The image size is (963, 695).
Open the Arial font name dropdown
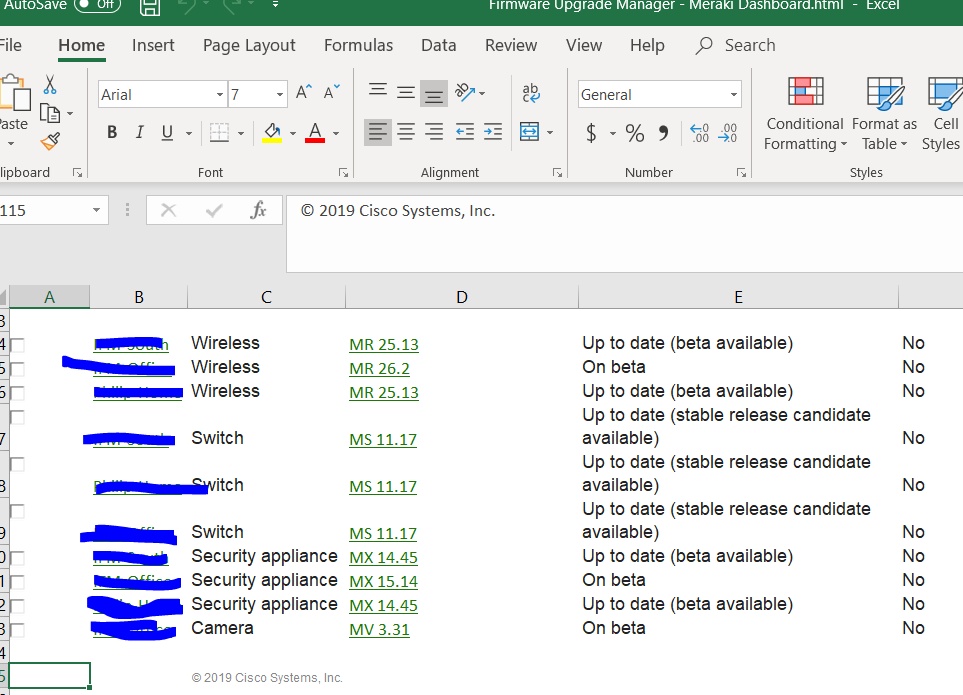pos(220,95)
